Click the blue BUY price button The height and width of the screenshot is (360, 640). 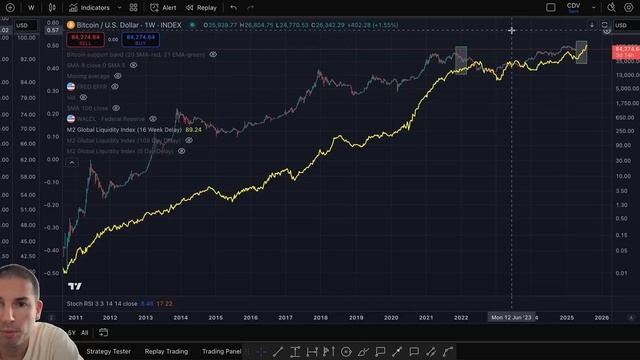(x=140, y=40)
